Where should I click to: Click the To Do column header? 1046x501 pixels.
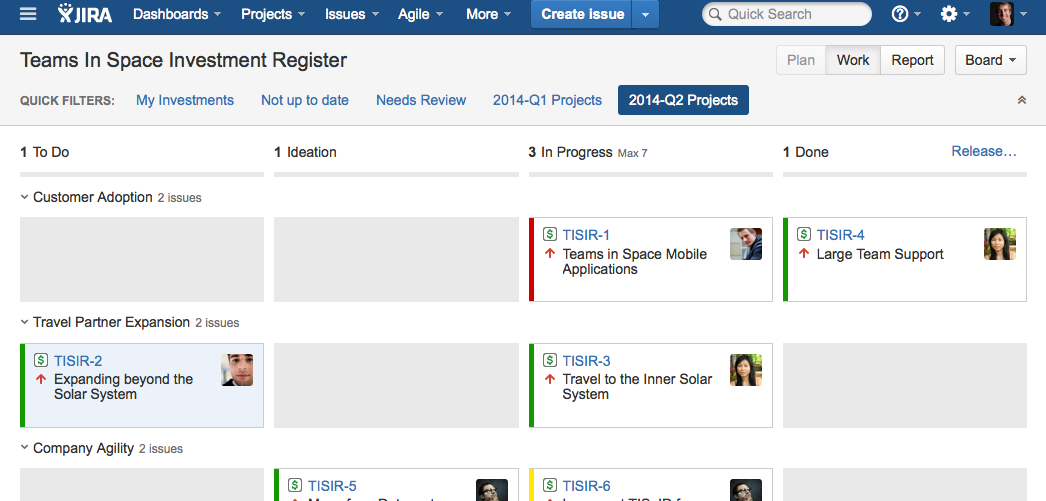point(51,152)
